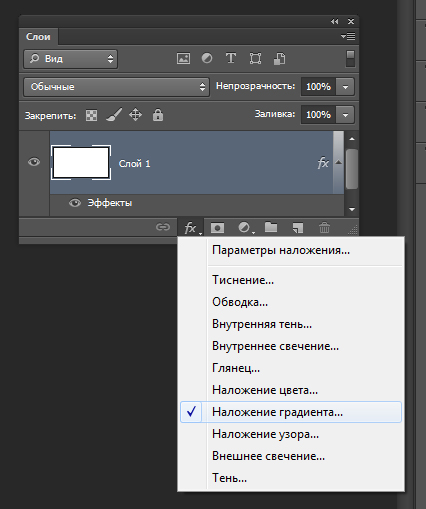Create a new group folder icon

coord(271,227)
